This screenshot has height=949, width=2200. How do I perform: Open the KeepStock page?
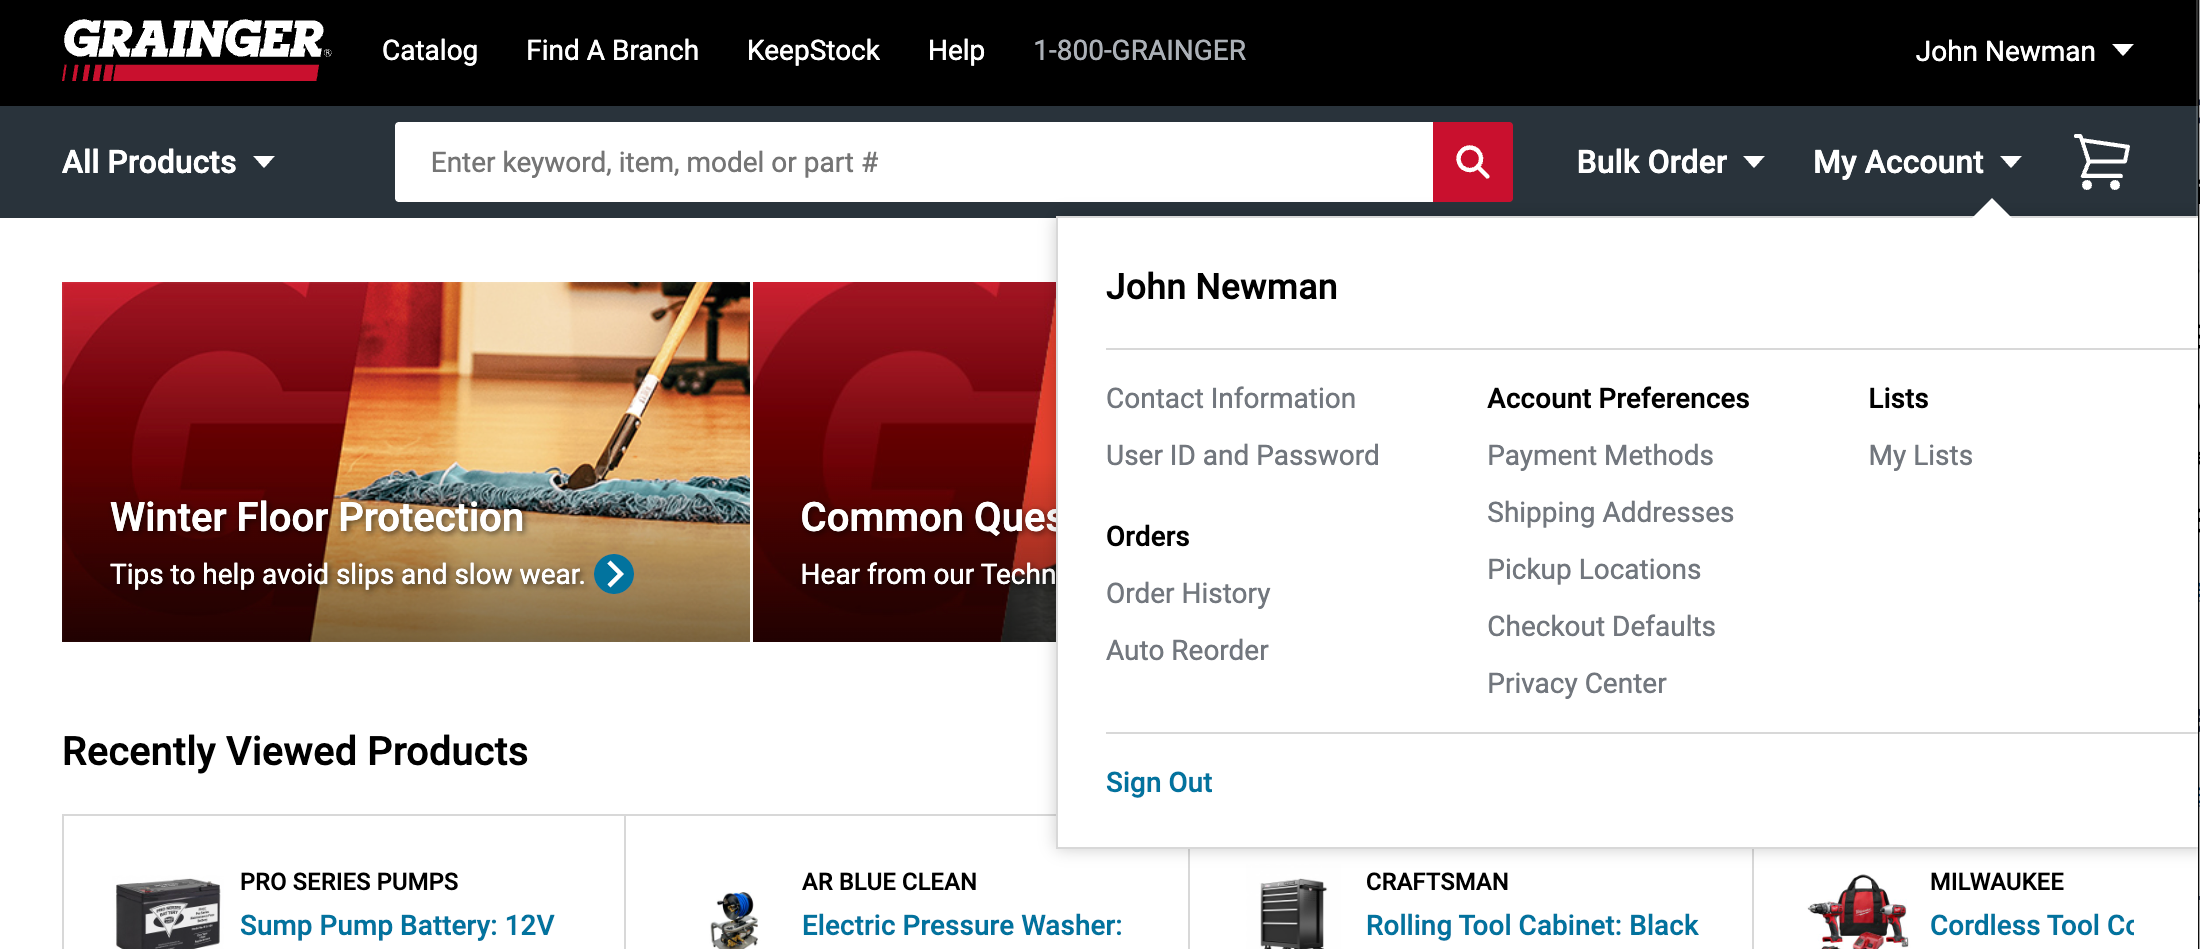click(x=813, y=50)
